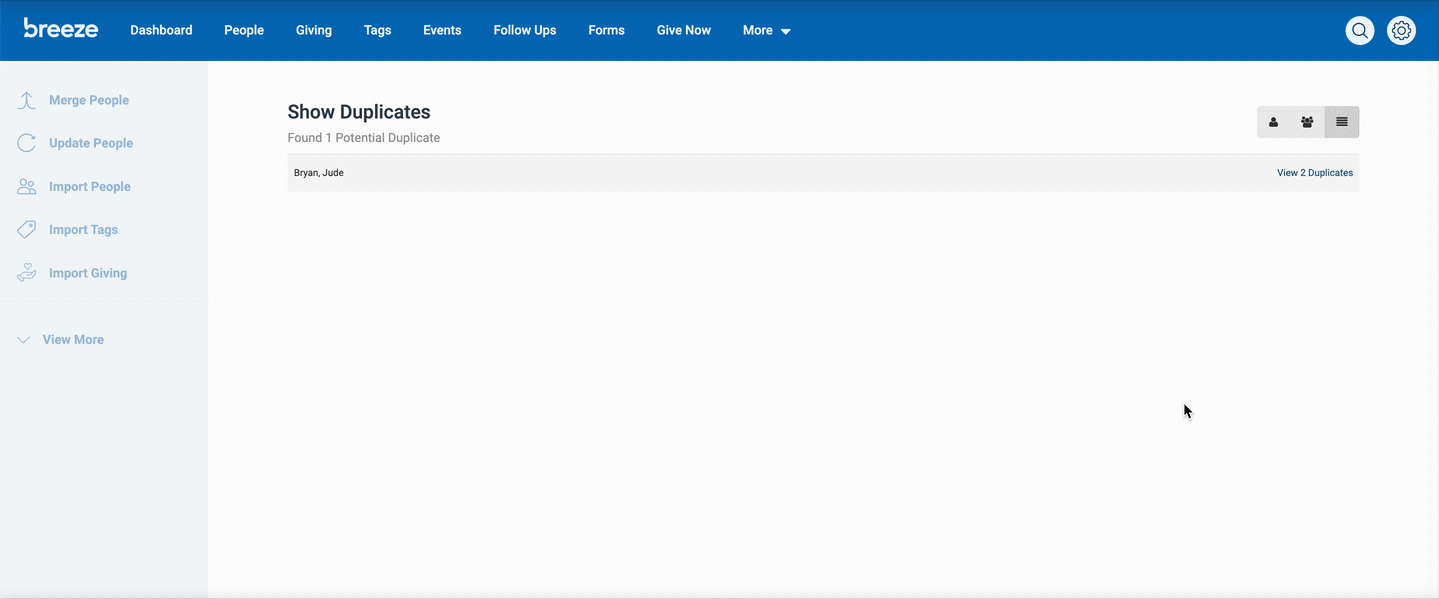Click the Import Giving hand icon
The height and width of the screenshot is (599, 1439).
(x=27, y=273)
